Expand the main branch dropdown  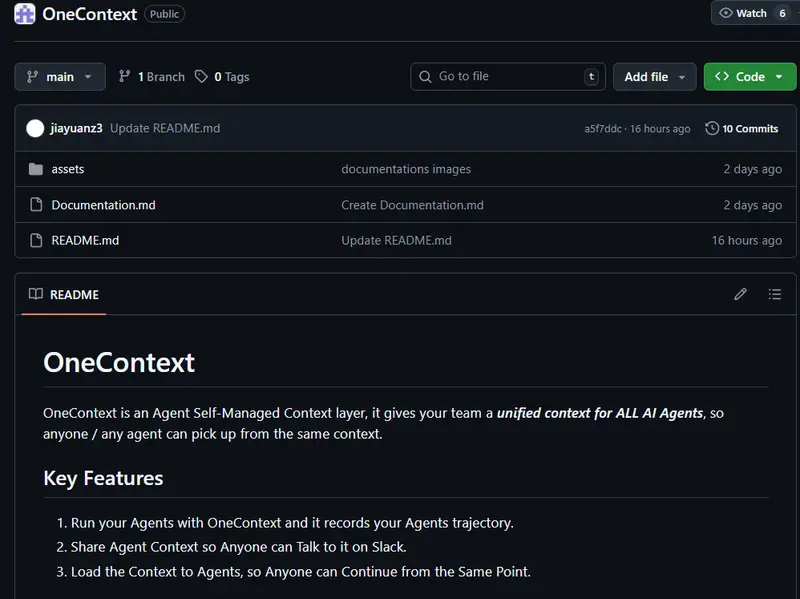(60, 77)
